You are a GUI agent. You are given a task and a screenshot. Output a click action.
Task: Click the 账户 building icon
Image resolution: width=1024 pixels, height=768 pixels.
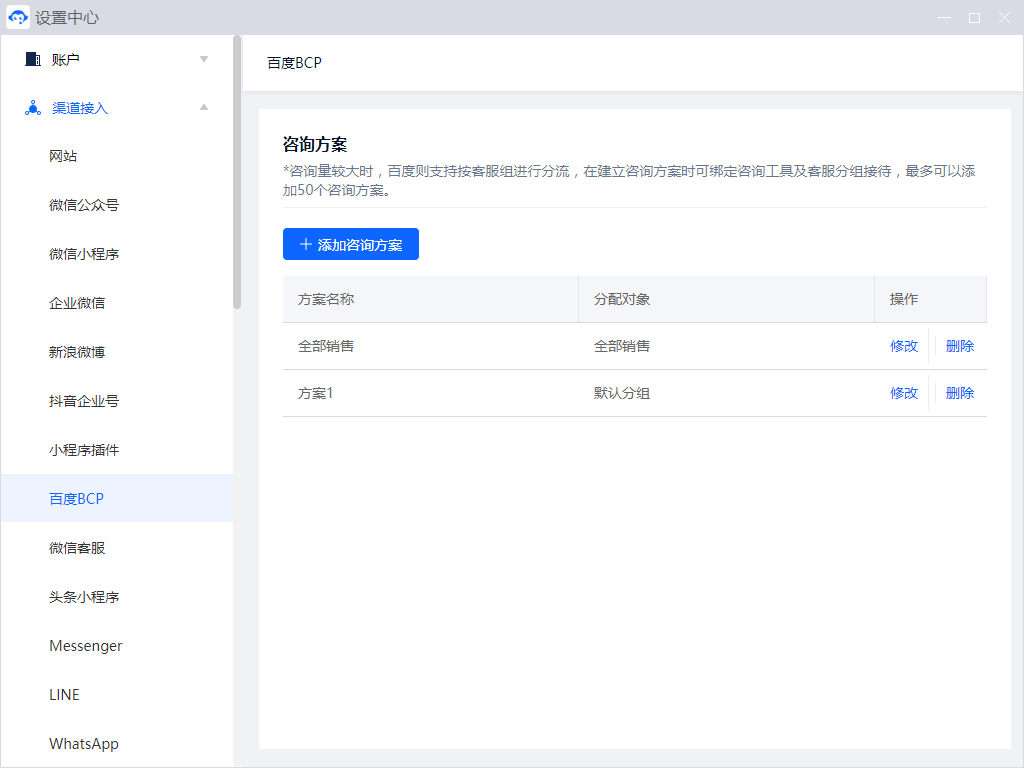(x=33, y=59)
